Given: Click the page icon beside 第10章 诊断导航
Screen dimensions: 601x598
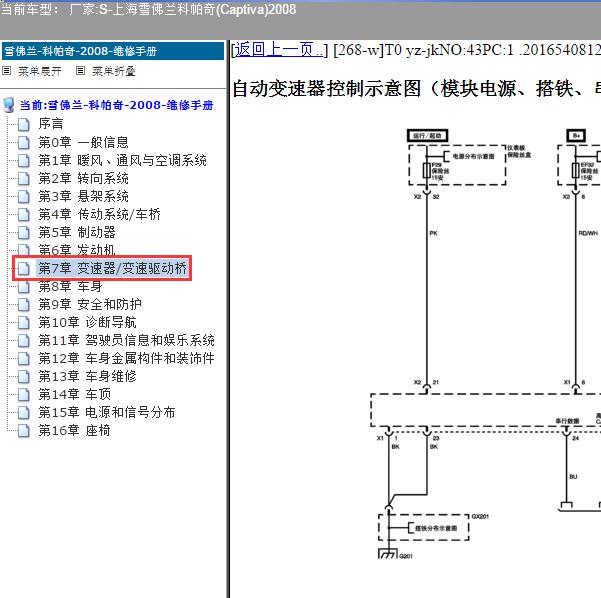Looking at the screenshot, I should tap(24, 322).
